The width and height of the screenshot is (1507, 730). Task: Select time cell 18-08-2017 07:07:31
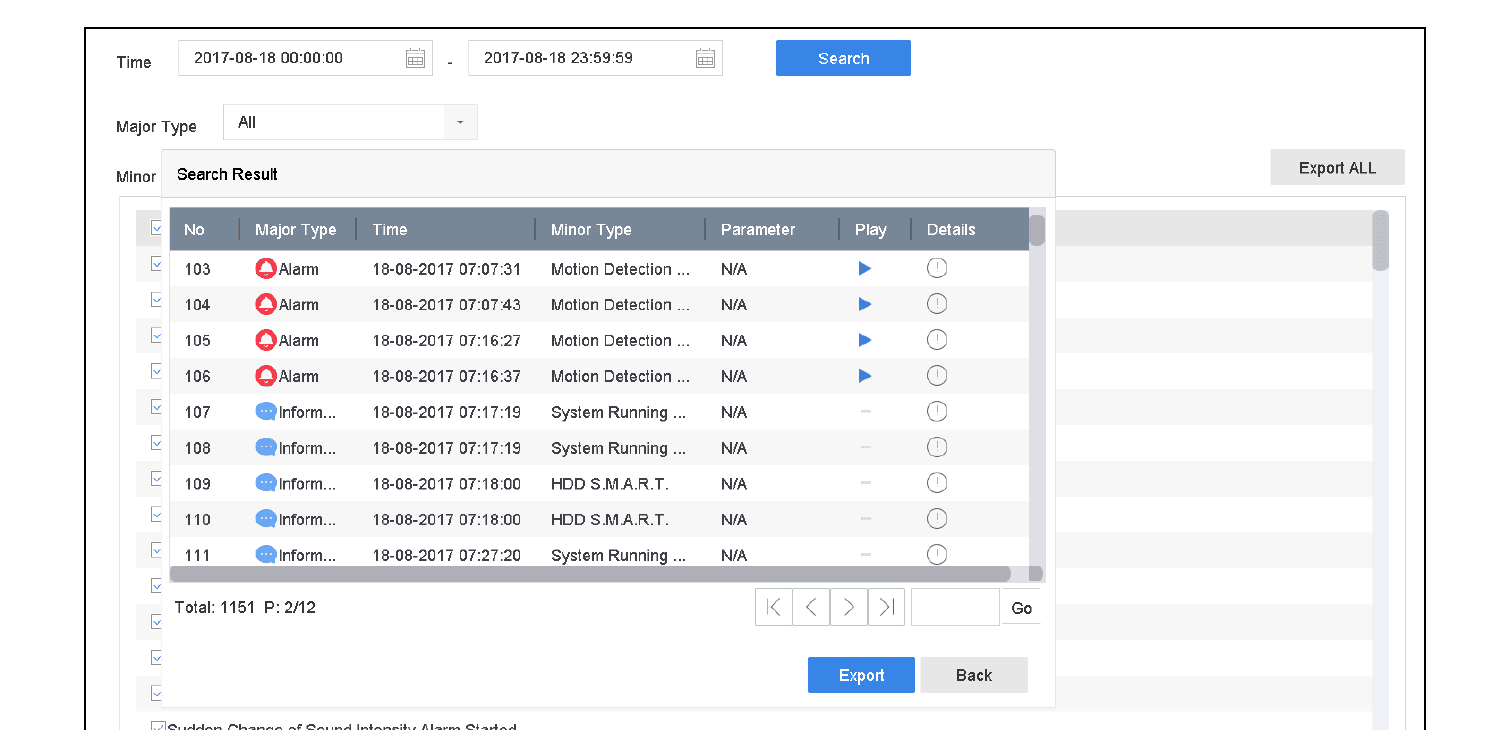tap(447, 269)
